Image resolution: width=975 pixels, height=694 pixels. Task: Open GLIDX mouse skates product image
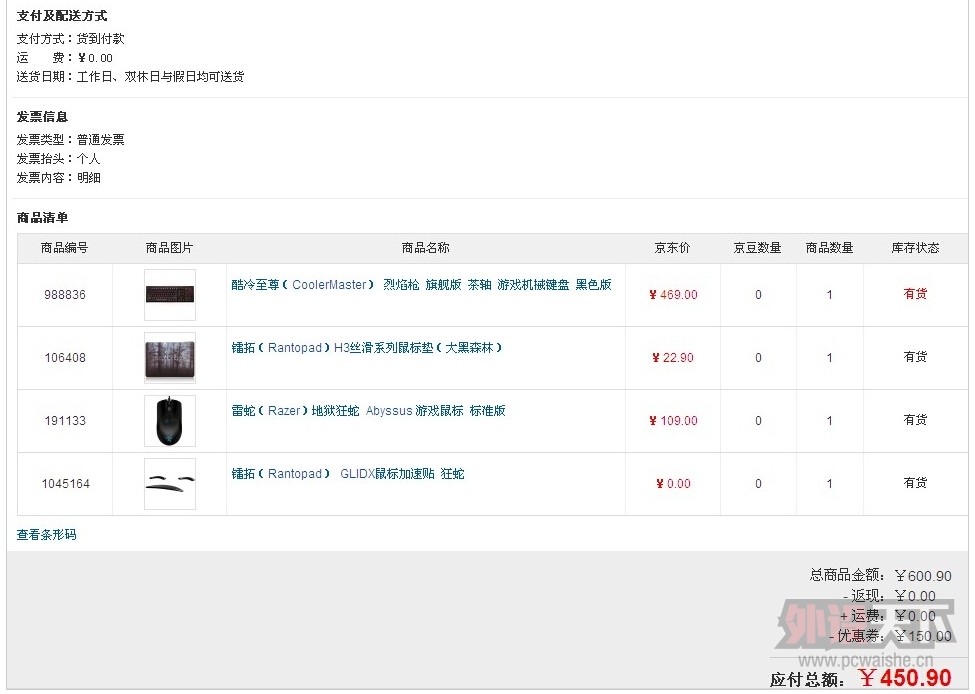click(170, 484)
